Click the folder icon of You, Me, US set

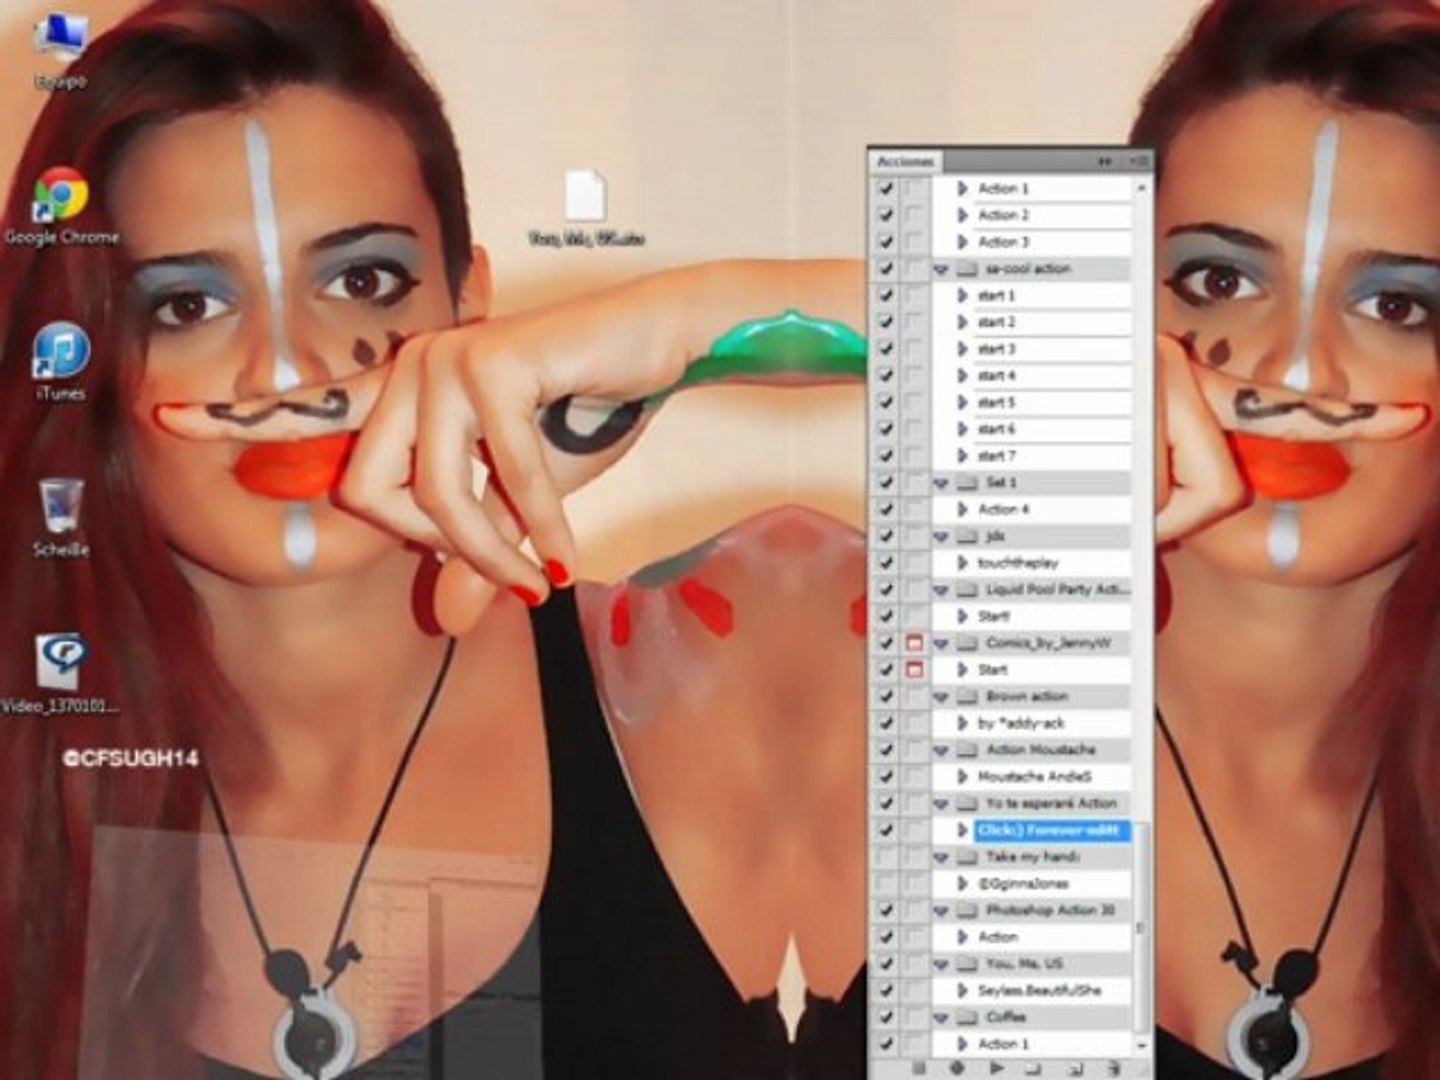[967, 964]
